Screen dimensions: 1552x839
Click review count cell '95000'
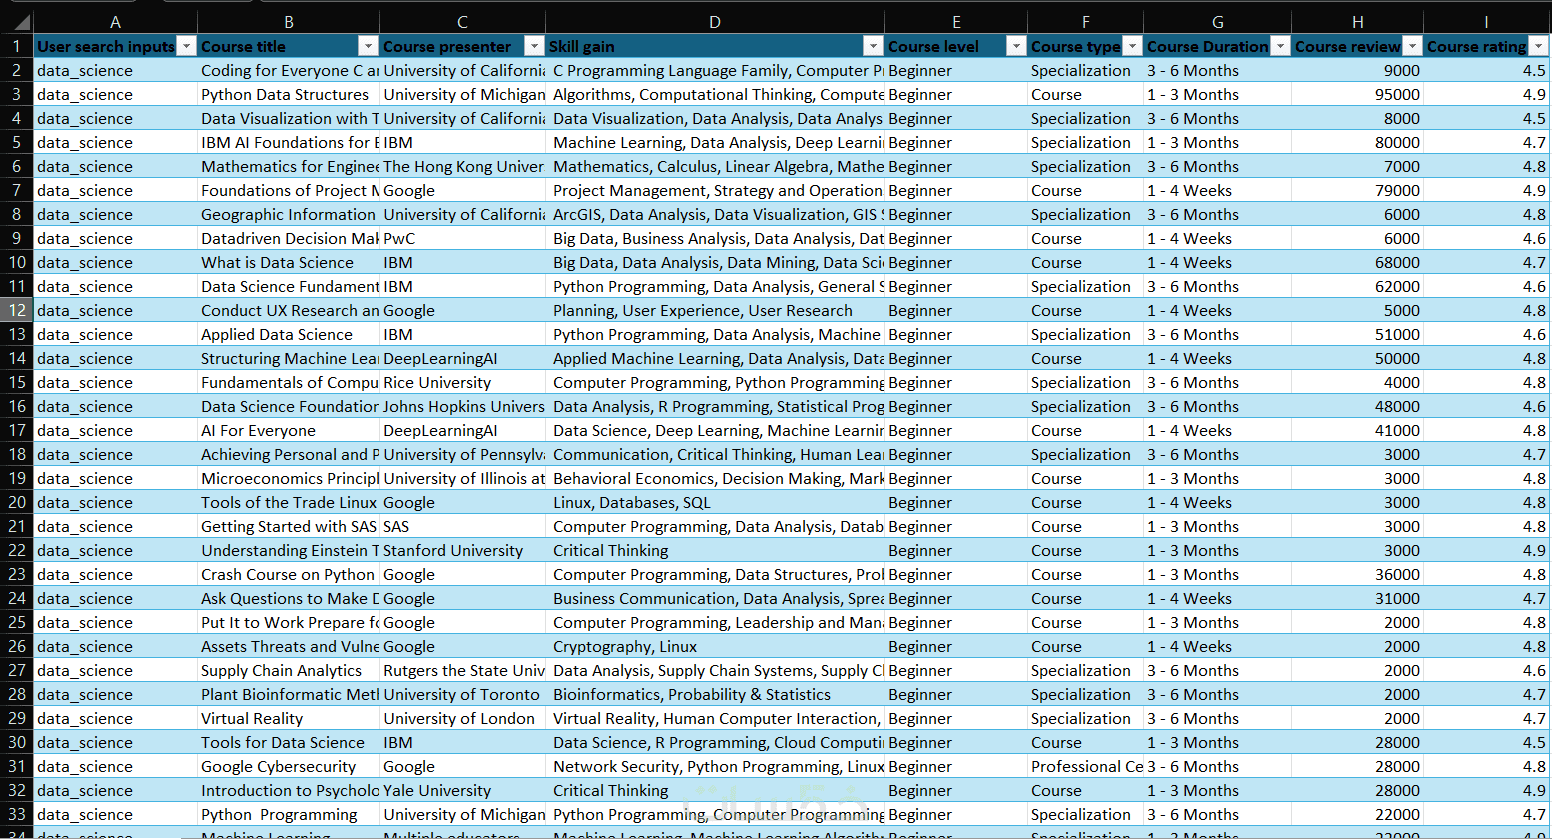[x=1357, y=94]
